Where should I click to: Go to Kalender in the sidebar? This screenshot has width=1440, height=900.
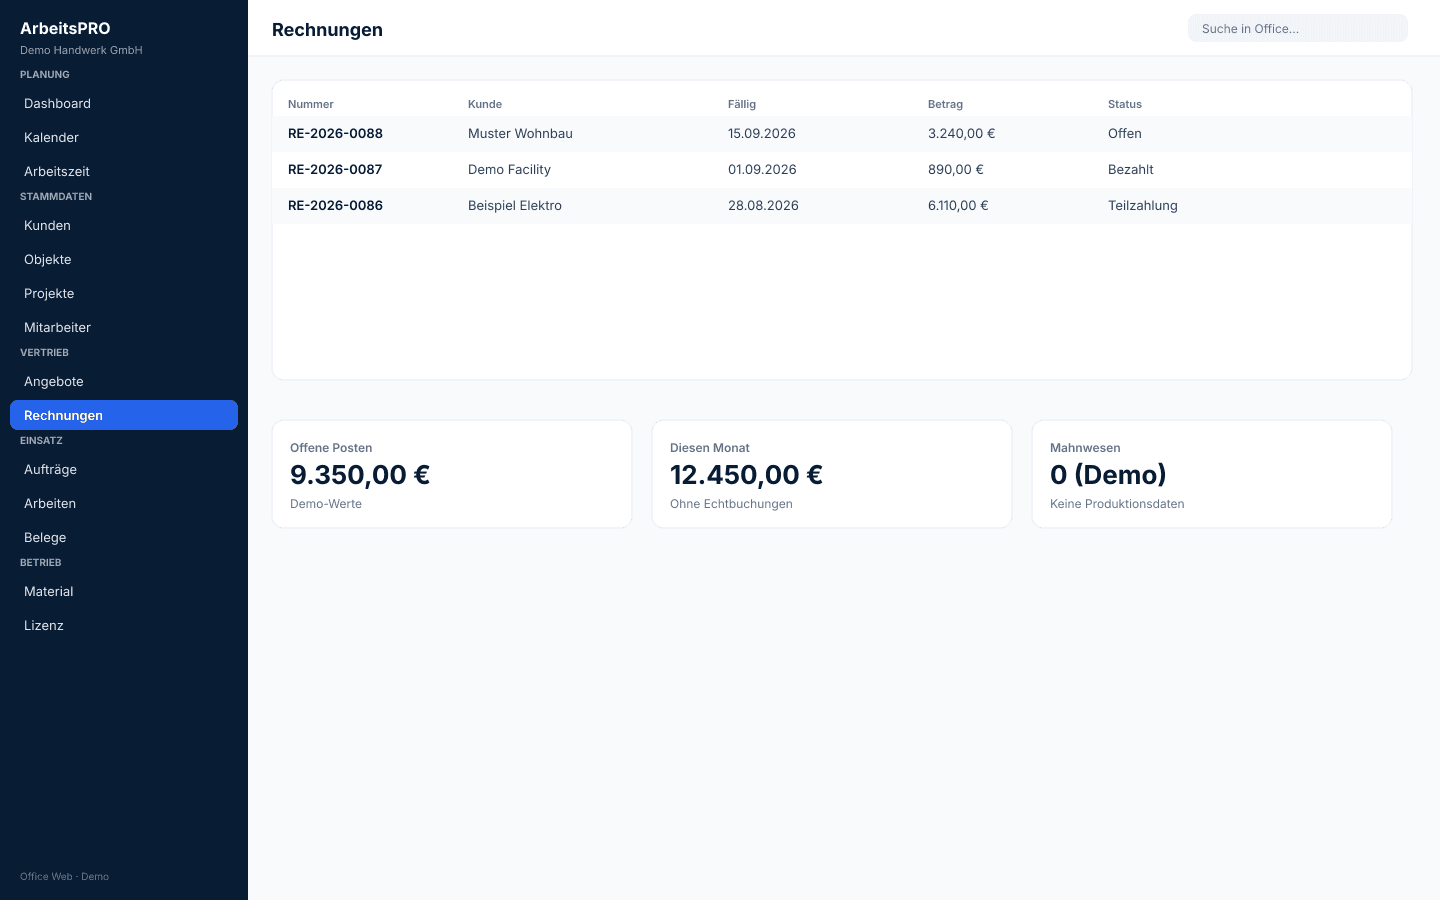click(x=124, y=137)
